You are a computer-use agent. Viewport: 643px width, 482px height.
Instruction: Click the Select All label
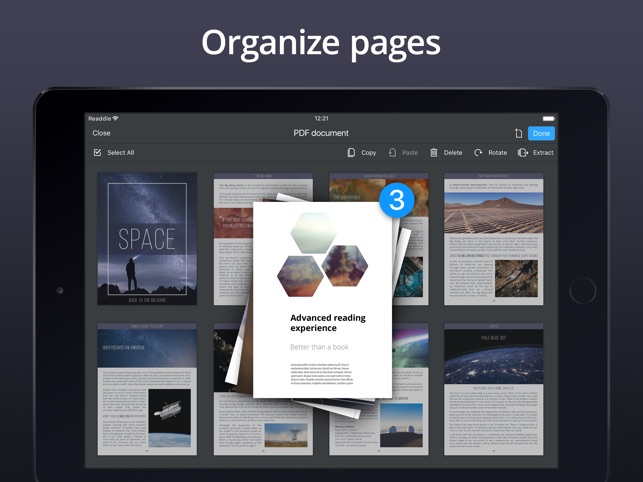pos(121,153)
